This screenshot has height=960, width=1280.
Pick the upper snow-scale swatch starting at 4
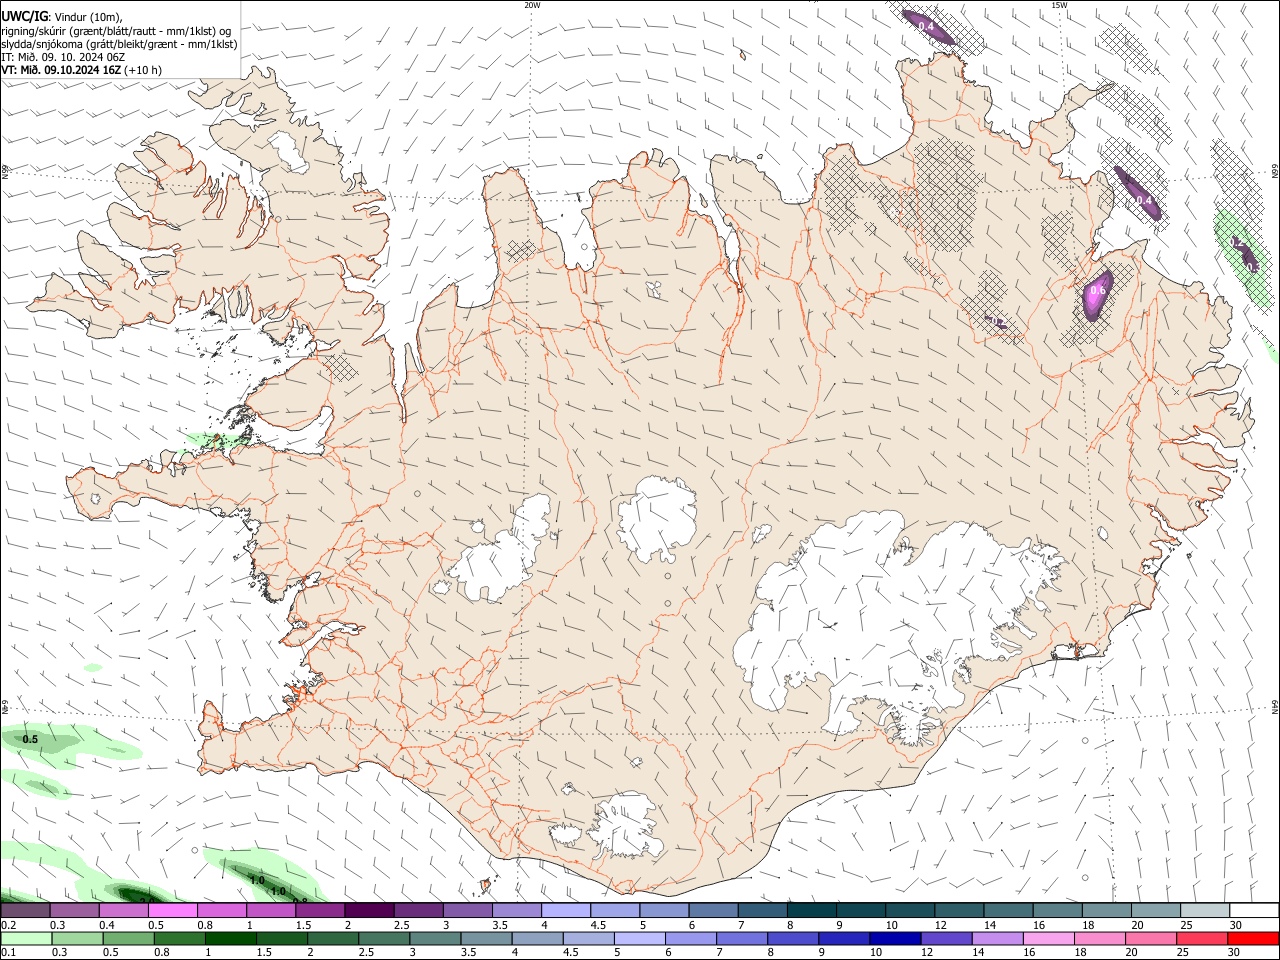click(564, 911)
